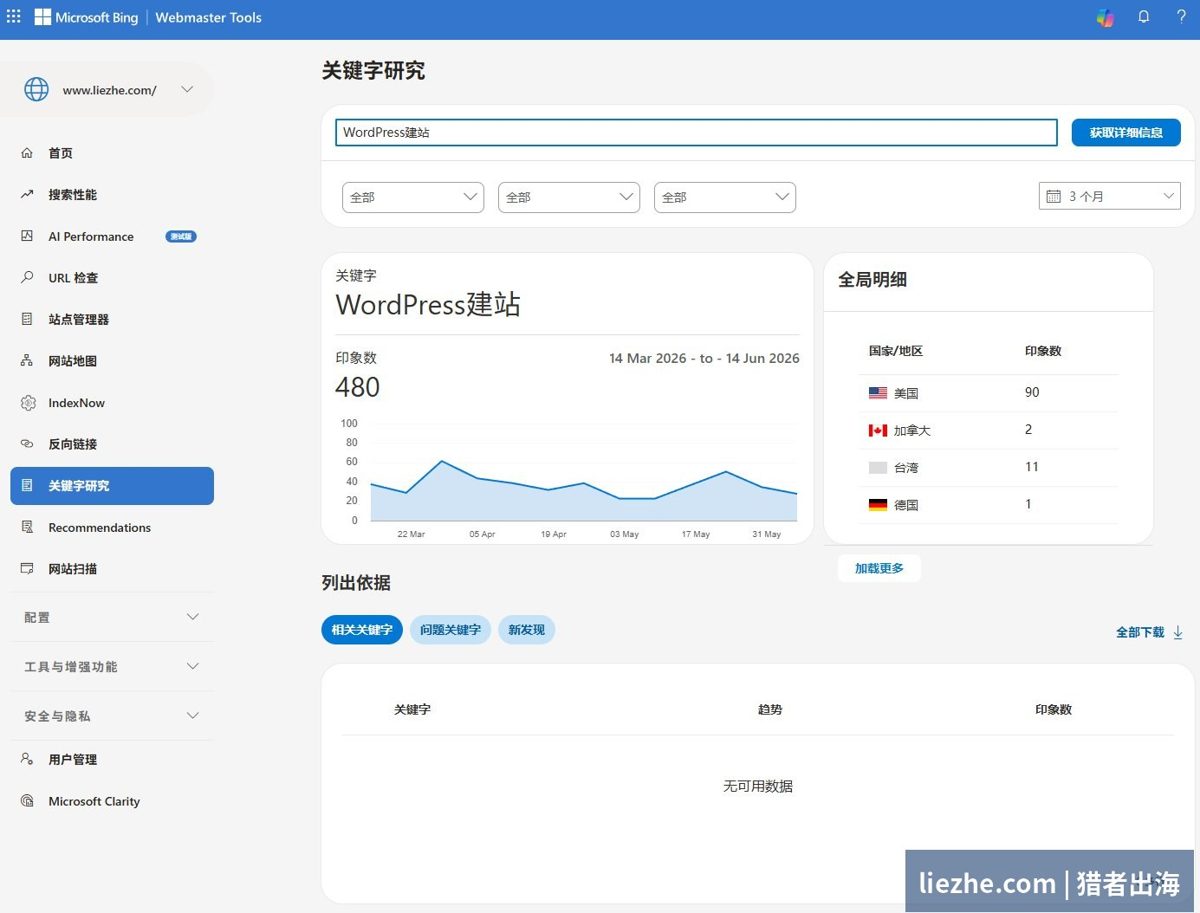The image size is (1200, 913).
Task: Click the 全部下载 link
Action: (1140, 632)
